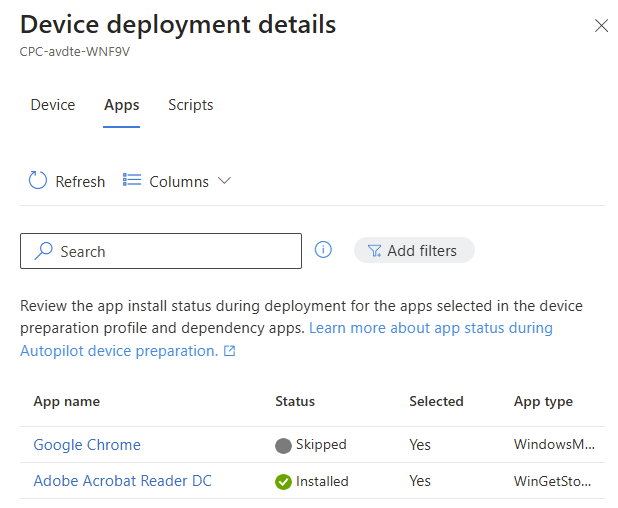Sort by Selected column header
This screenshot has width=618, height=508.
pyautogui.click(x=436, y=401)
